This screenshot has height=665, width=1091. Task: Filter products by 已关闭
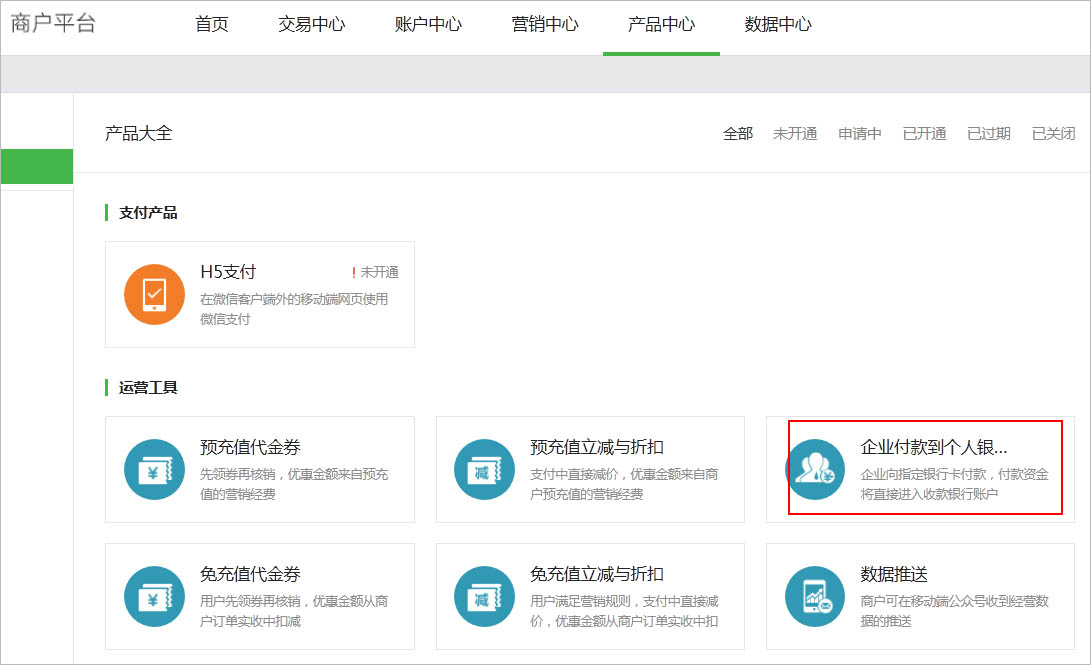tap(1053, 133)
